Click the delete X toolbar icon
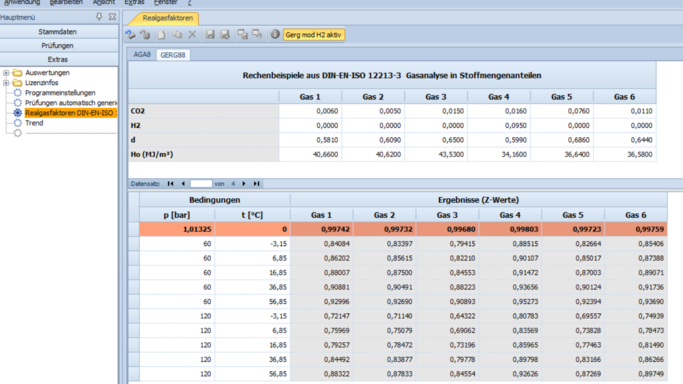Viewport: 683px width, 384px height. coord(192,35)
